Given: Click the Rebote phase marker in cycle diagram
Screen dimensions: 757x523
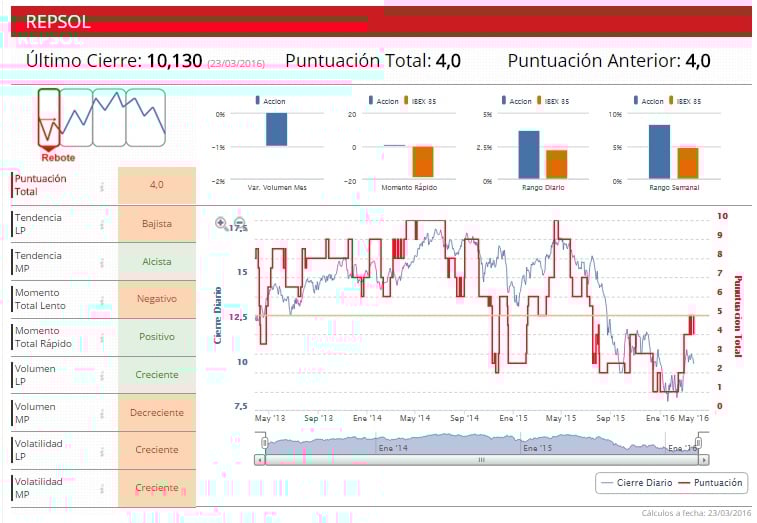Looking at the screenshot, I should pyautogui.click(x=49, y=120).
